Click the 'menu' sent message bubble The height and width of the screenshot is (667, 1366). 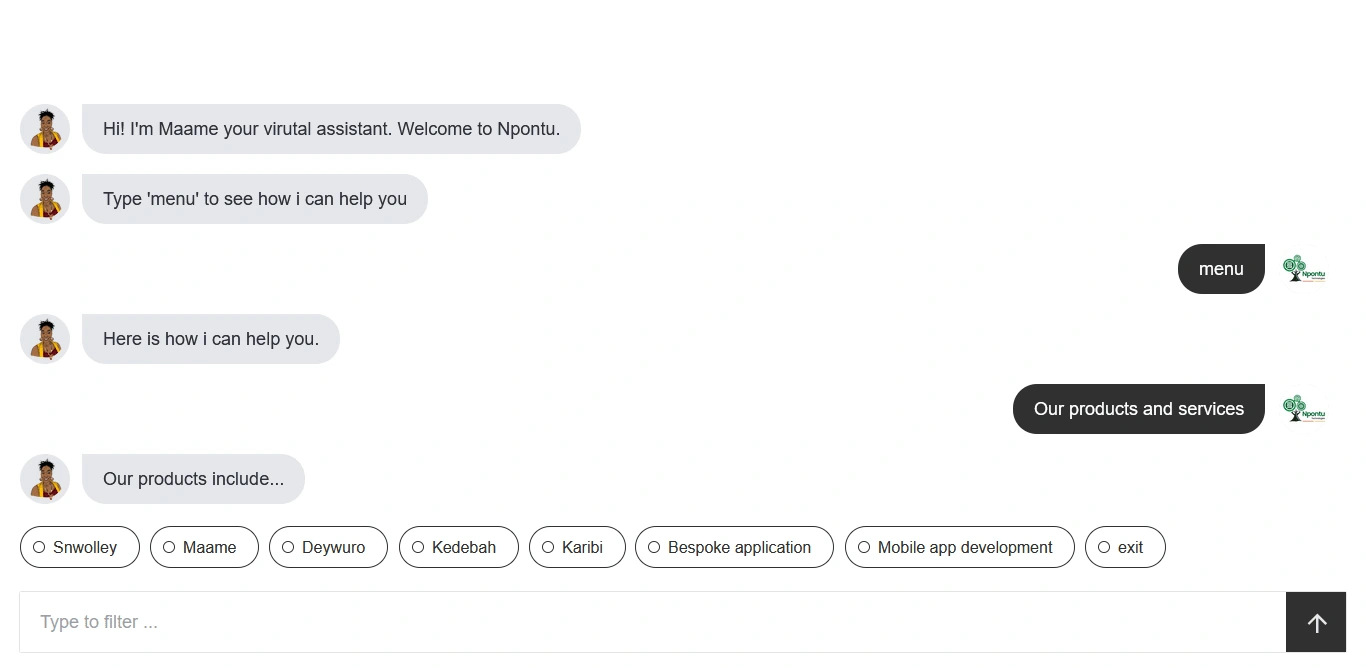click(x=1221, y=269)
